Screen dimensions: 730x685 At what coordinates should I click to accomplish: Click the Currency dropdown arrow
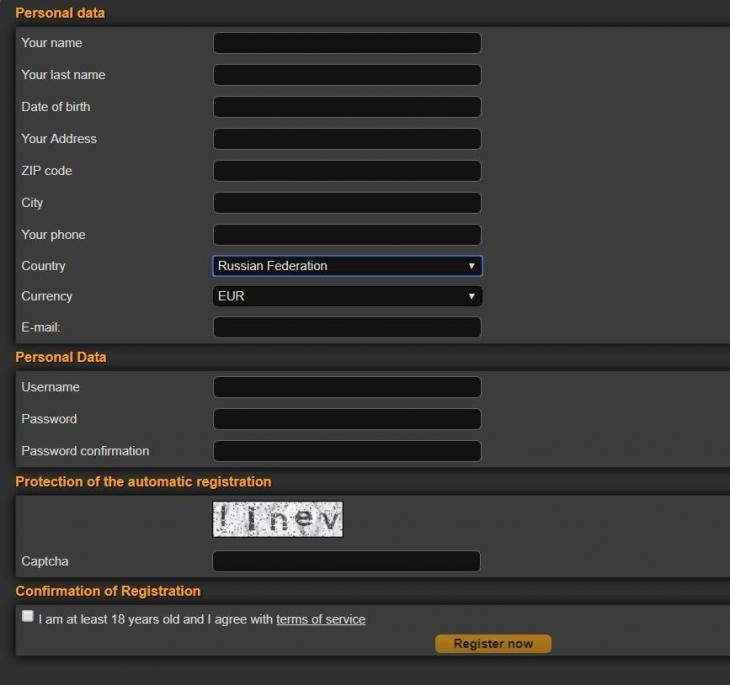coord(471,296)
